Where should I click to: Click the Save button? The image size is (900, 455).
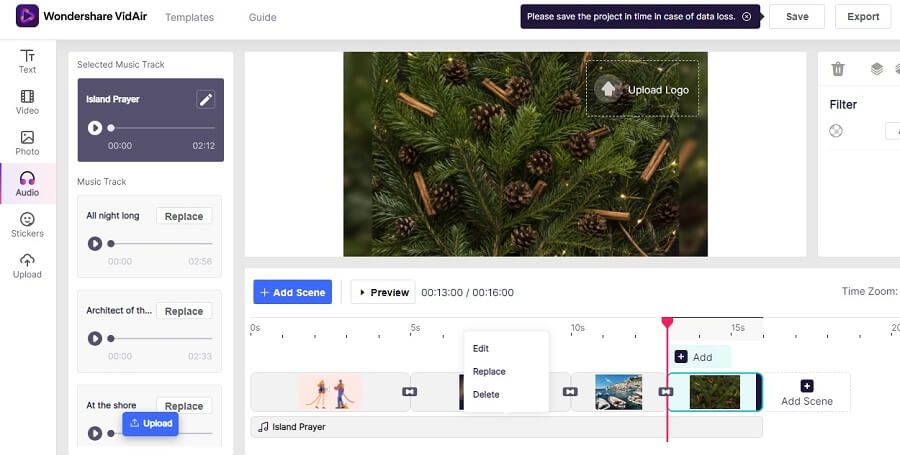(797, 17)
